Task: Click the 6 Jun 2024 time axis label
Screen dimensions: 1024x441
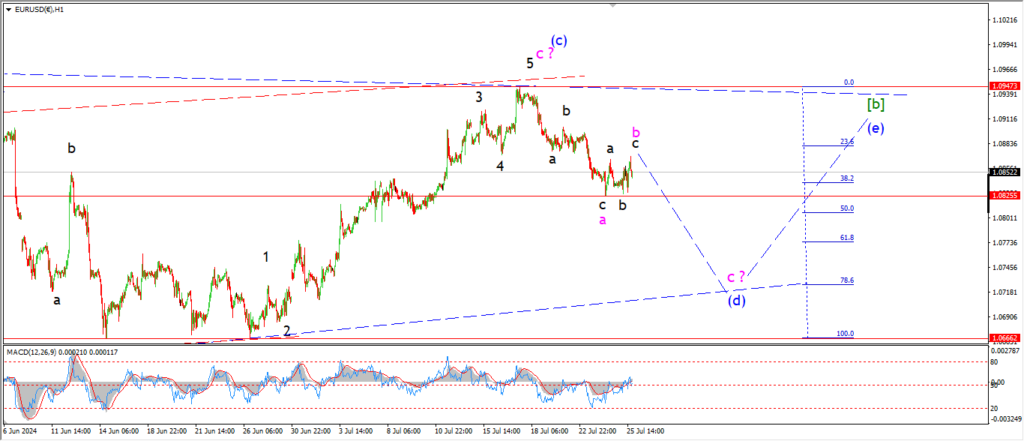Action: pyautogui.click(x=22, y=431)
